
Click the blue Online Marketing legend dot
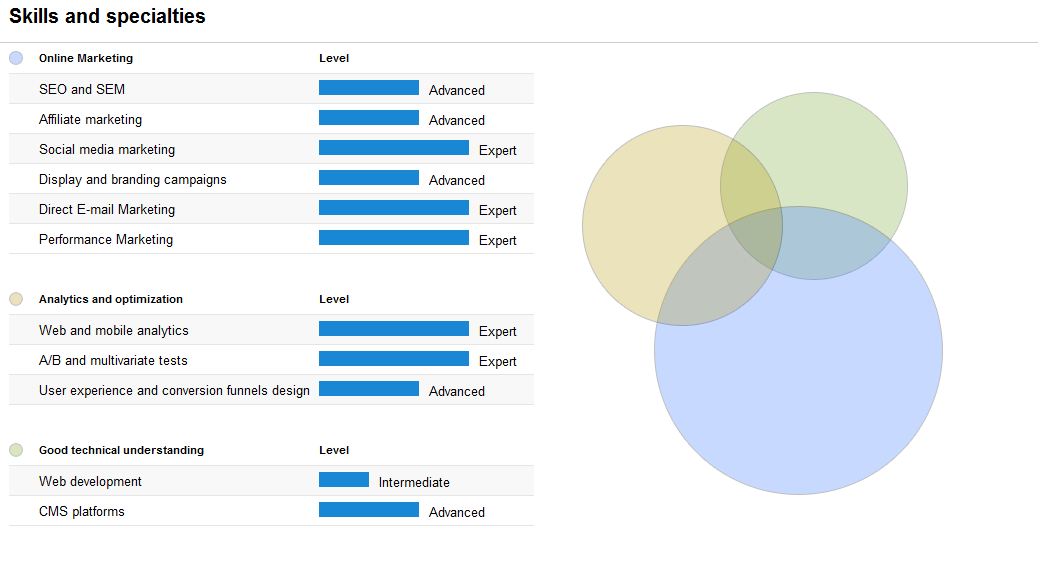tap(16, 58)
